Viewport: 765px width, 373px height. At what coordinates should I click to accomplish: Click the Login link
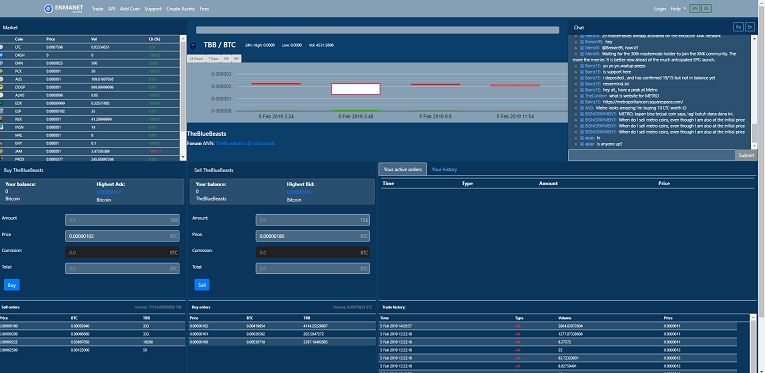point(660,9)
